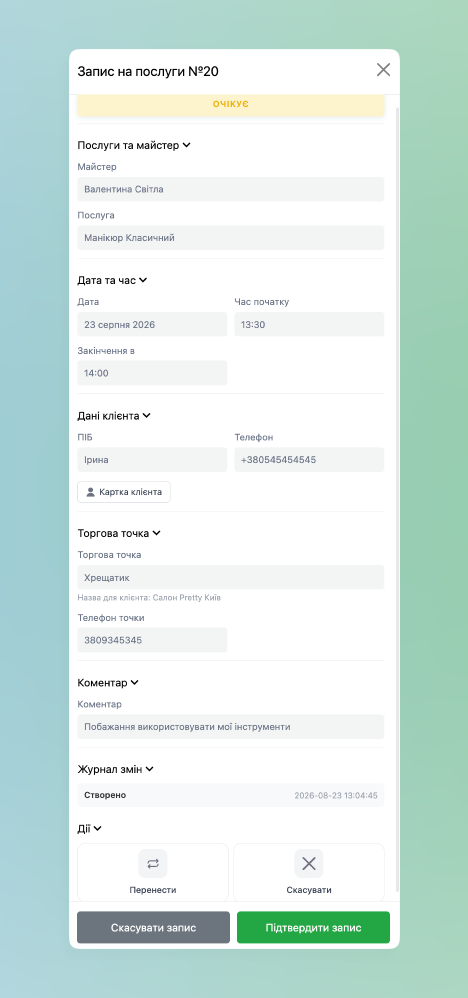
Task: Click the Дата field 23 серпня 2026
Action: (152, 324)
